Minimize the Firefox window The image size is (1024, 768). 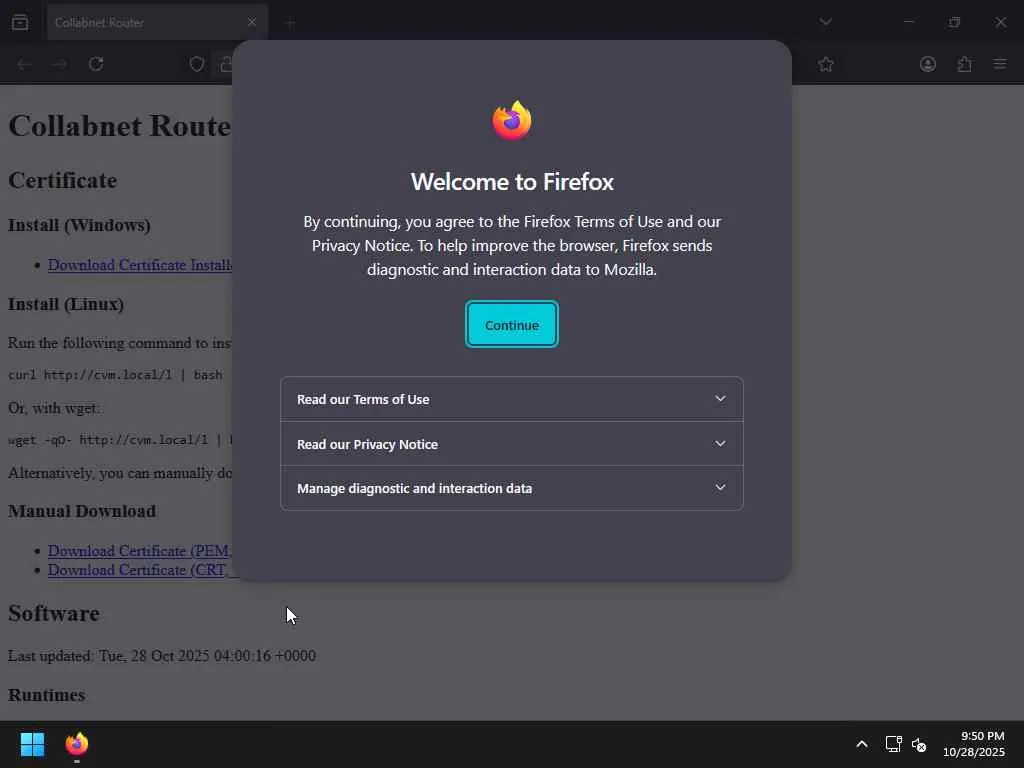908,22
